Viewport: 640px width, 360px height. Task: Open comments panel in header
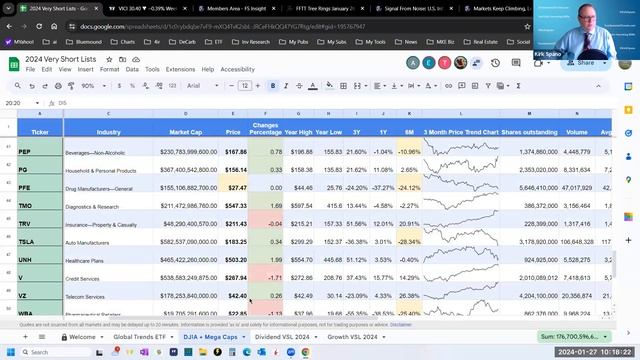coord(516,63)
